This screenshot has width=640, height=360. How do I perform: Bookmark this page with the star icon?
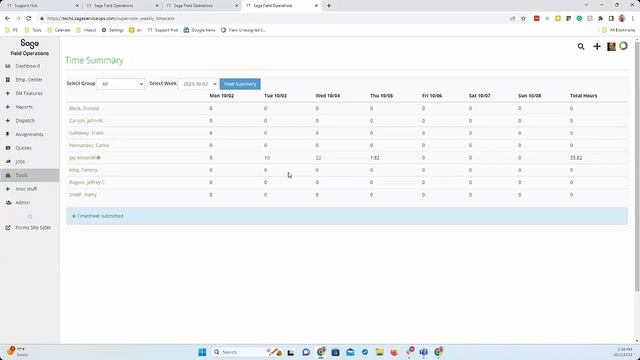tap(523, 18)
